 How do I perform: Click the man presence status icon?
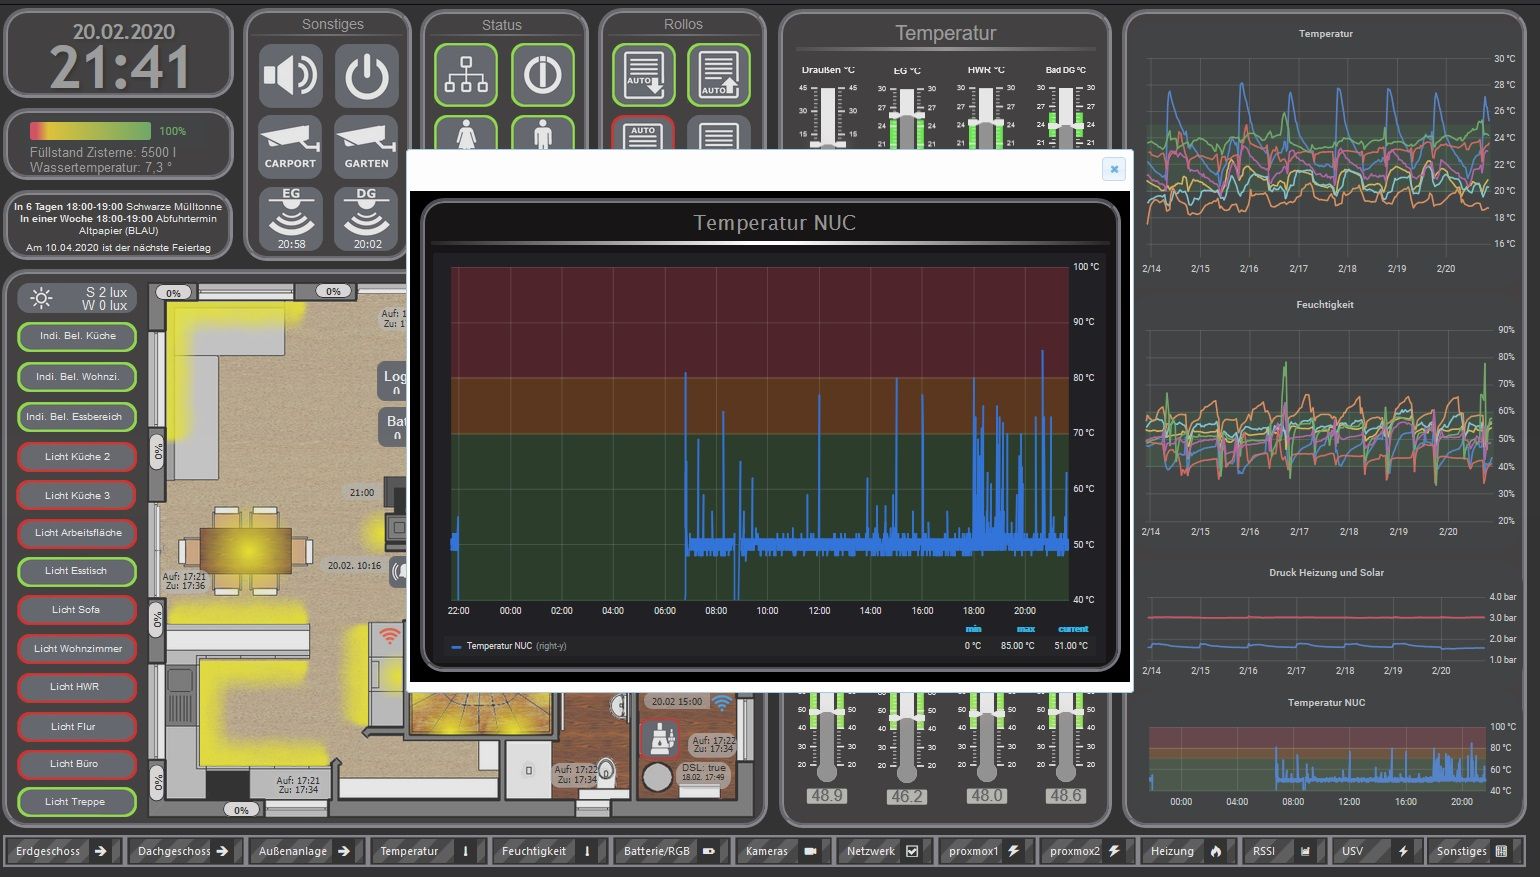pos(543,133)
